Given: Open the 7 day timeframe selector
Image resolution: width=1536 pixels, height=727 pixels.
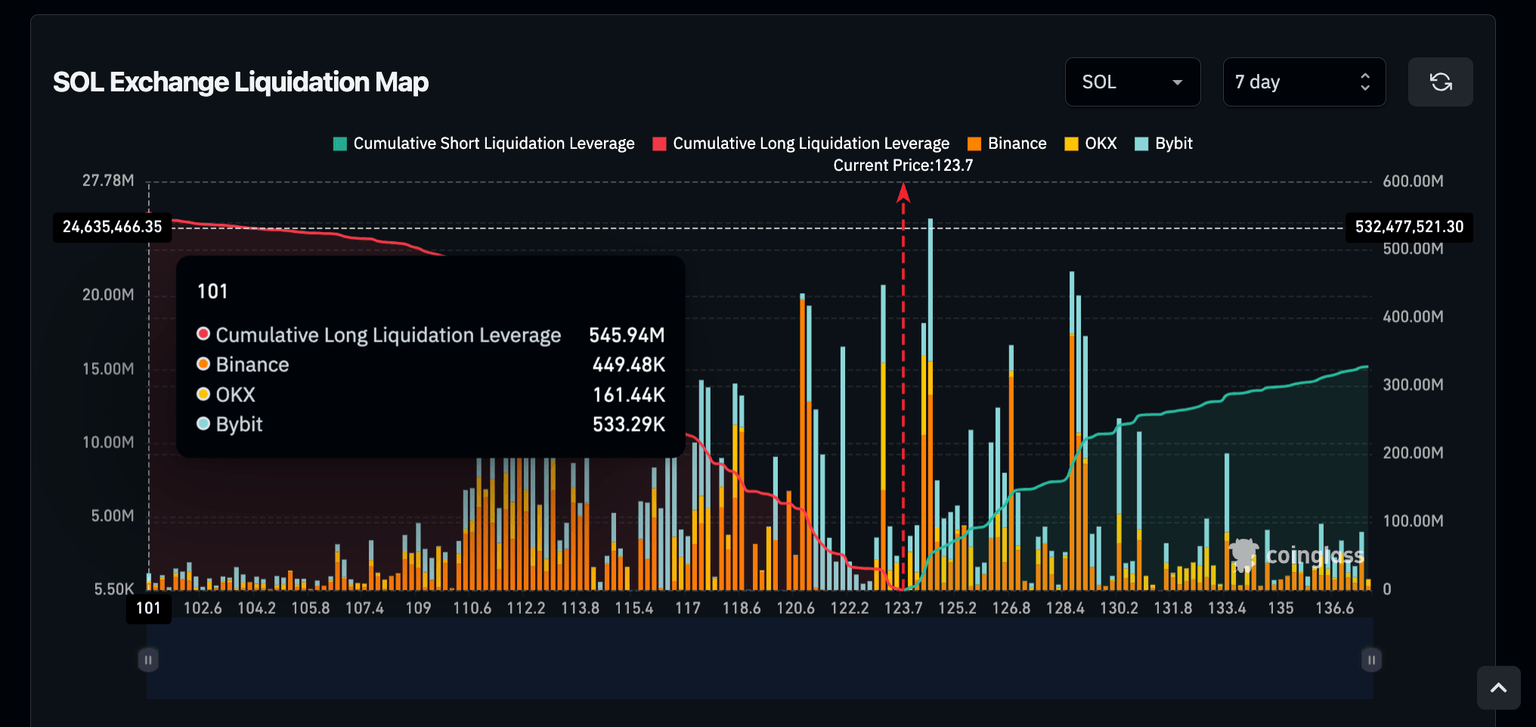Looking at the screenshot, I should pyautogui.click(x=1304, y=82).
